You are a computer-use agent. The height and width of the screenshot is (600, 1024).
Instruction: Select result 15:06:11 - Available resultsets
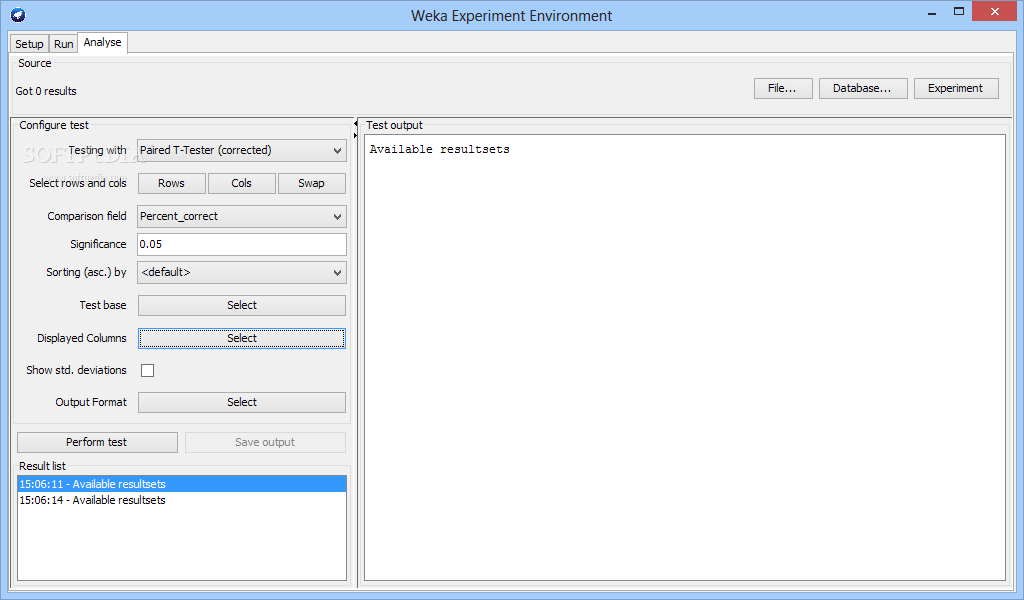[x=182, y=484]
